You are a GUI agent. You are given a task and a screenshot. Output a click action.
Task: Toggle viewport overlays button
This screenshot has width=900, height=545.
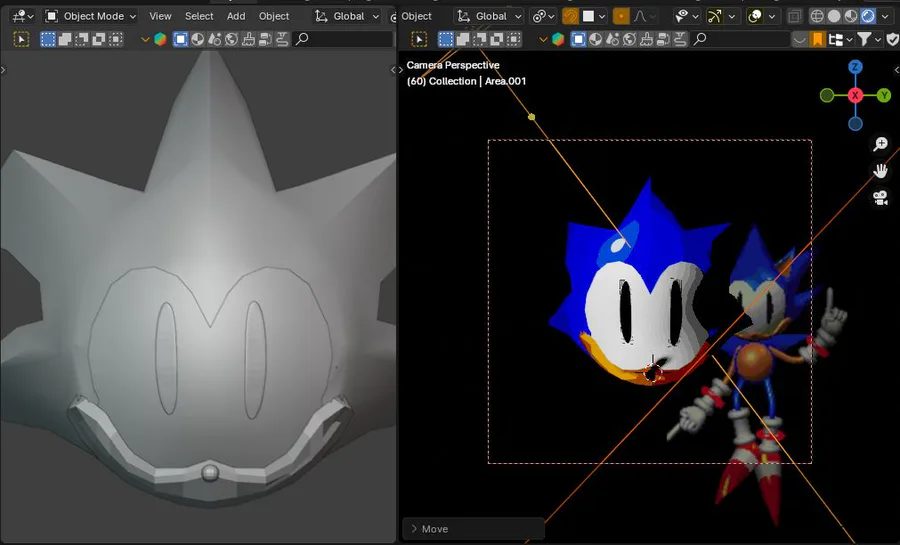coord(754,16)
